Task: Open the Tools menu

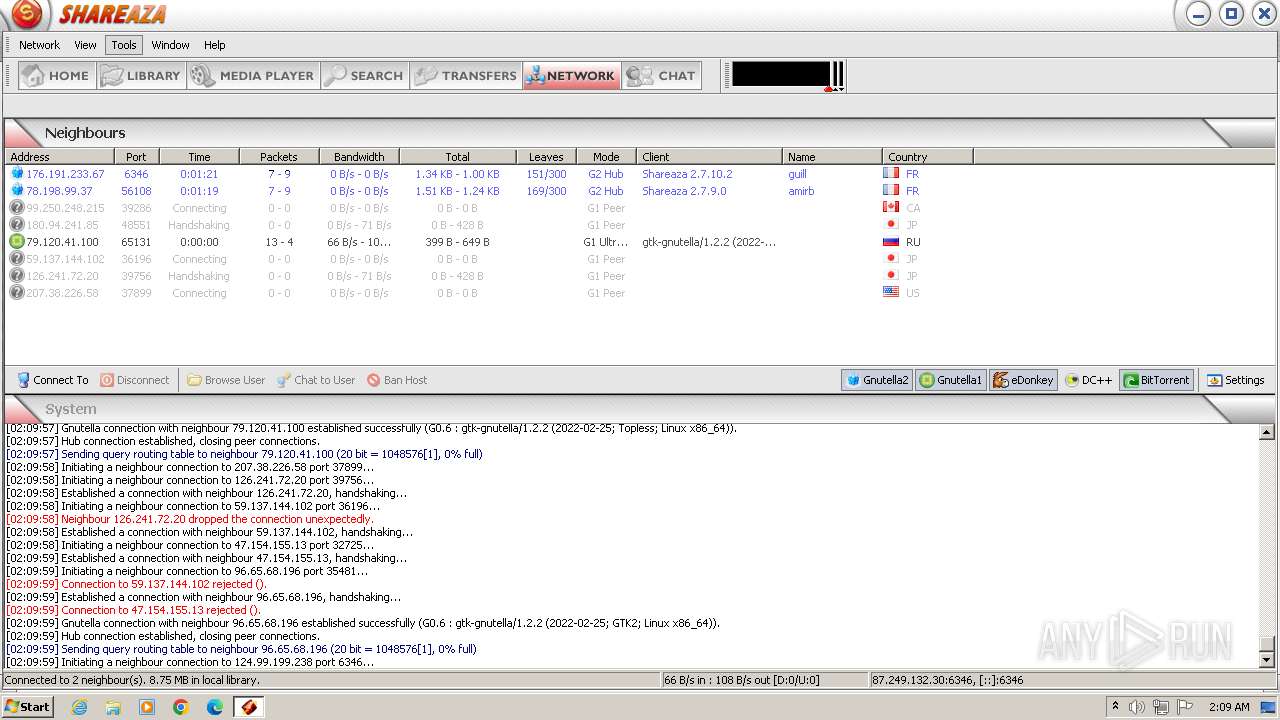Action: (124, 45)
